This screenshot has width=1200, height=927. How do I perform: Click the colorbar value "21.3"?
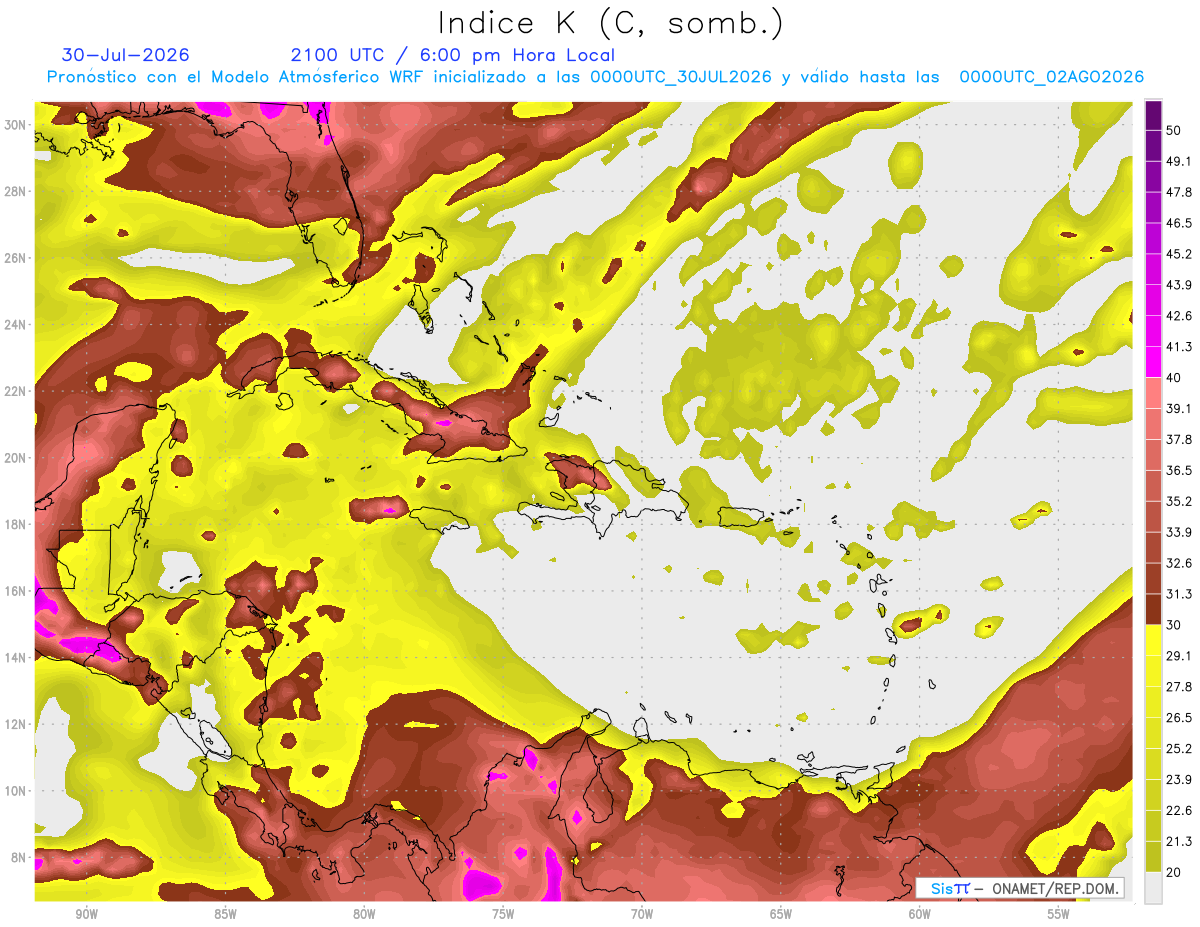click(x=1180, y=841)
